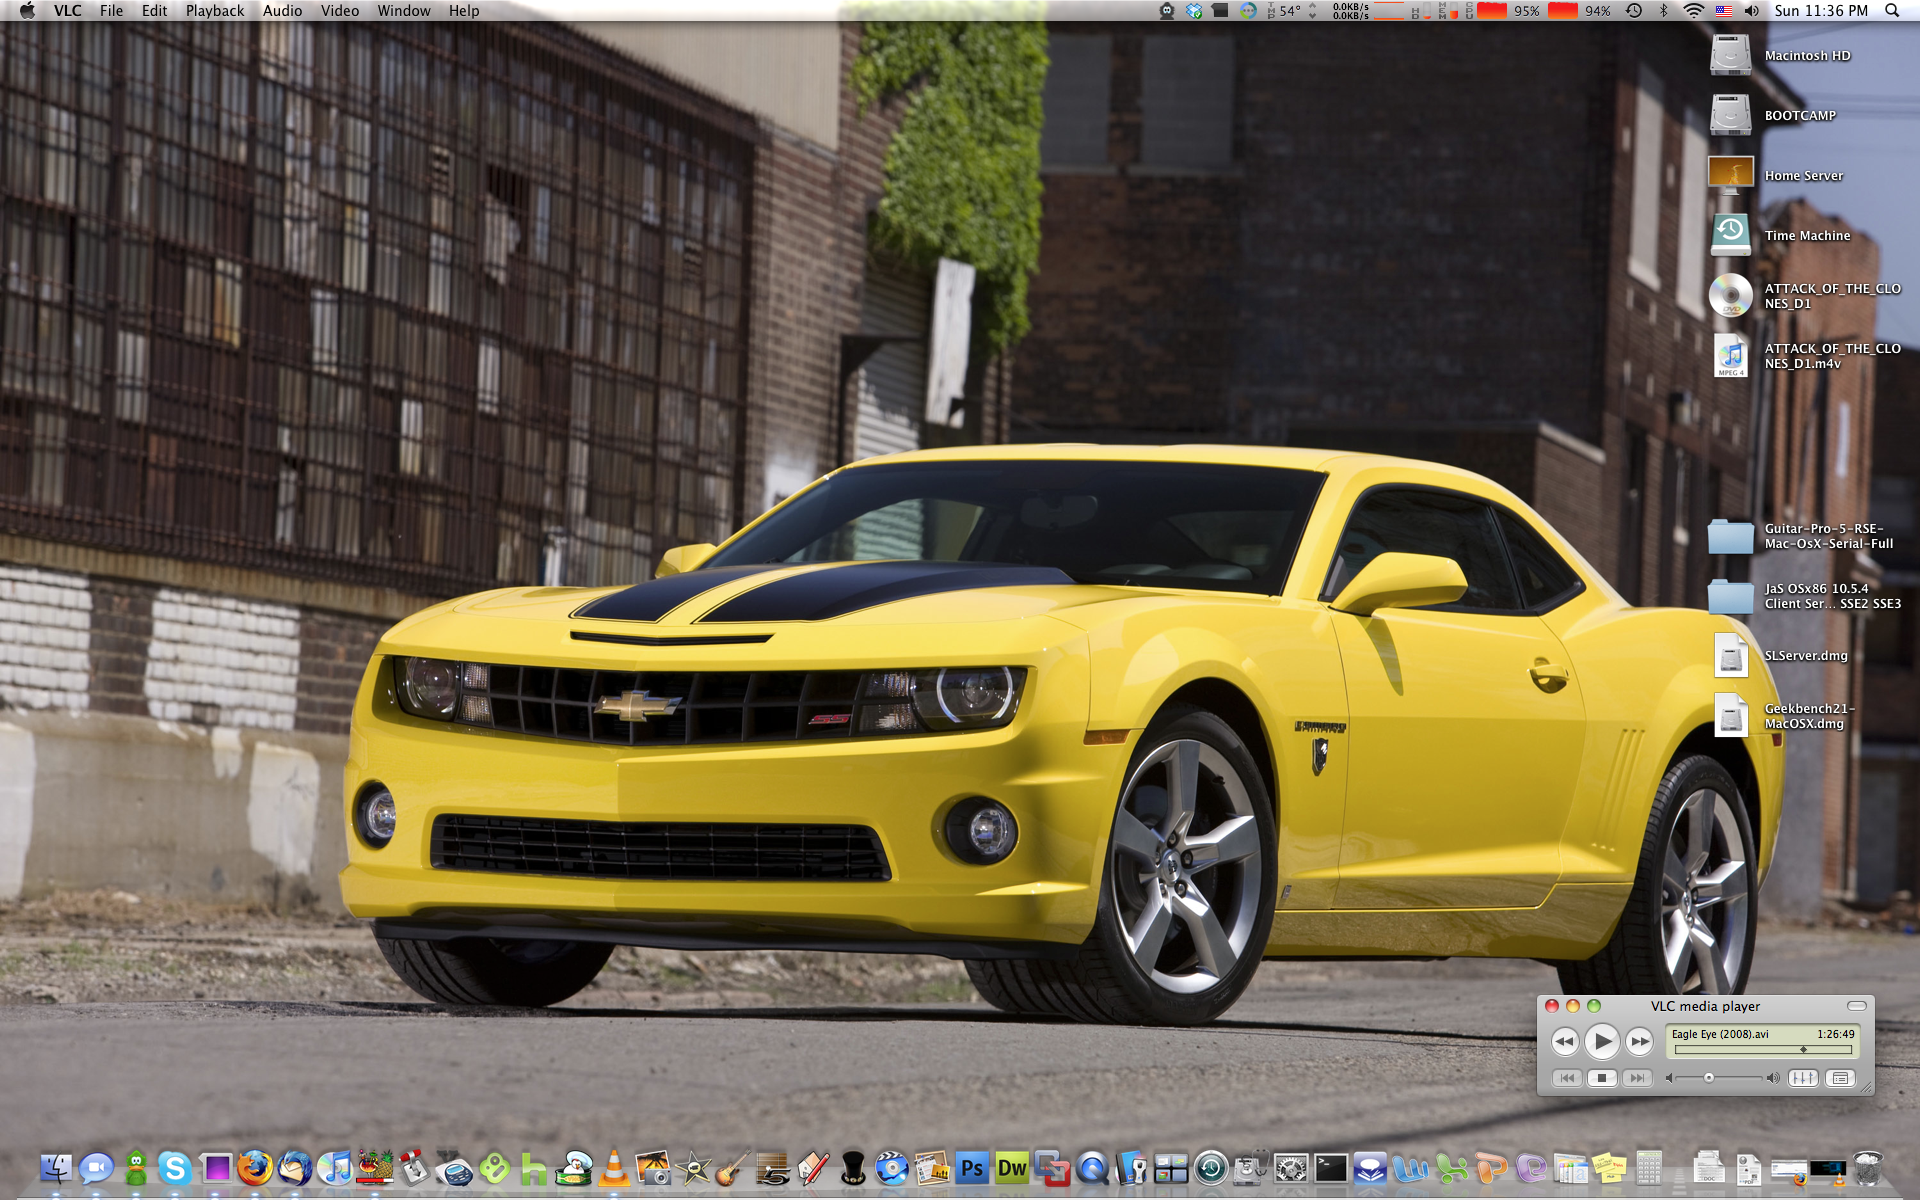
Task: Open Terminal from the Dock
Action: click(x=1331, y=1168)
